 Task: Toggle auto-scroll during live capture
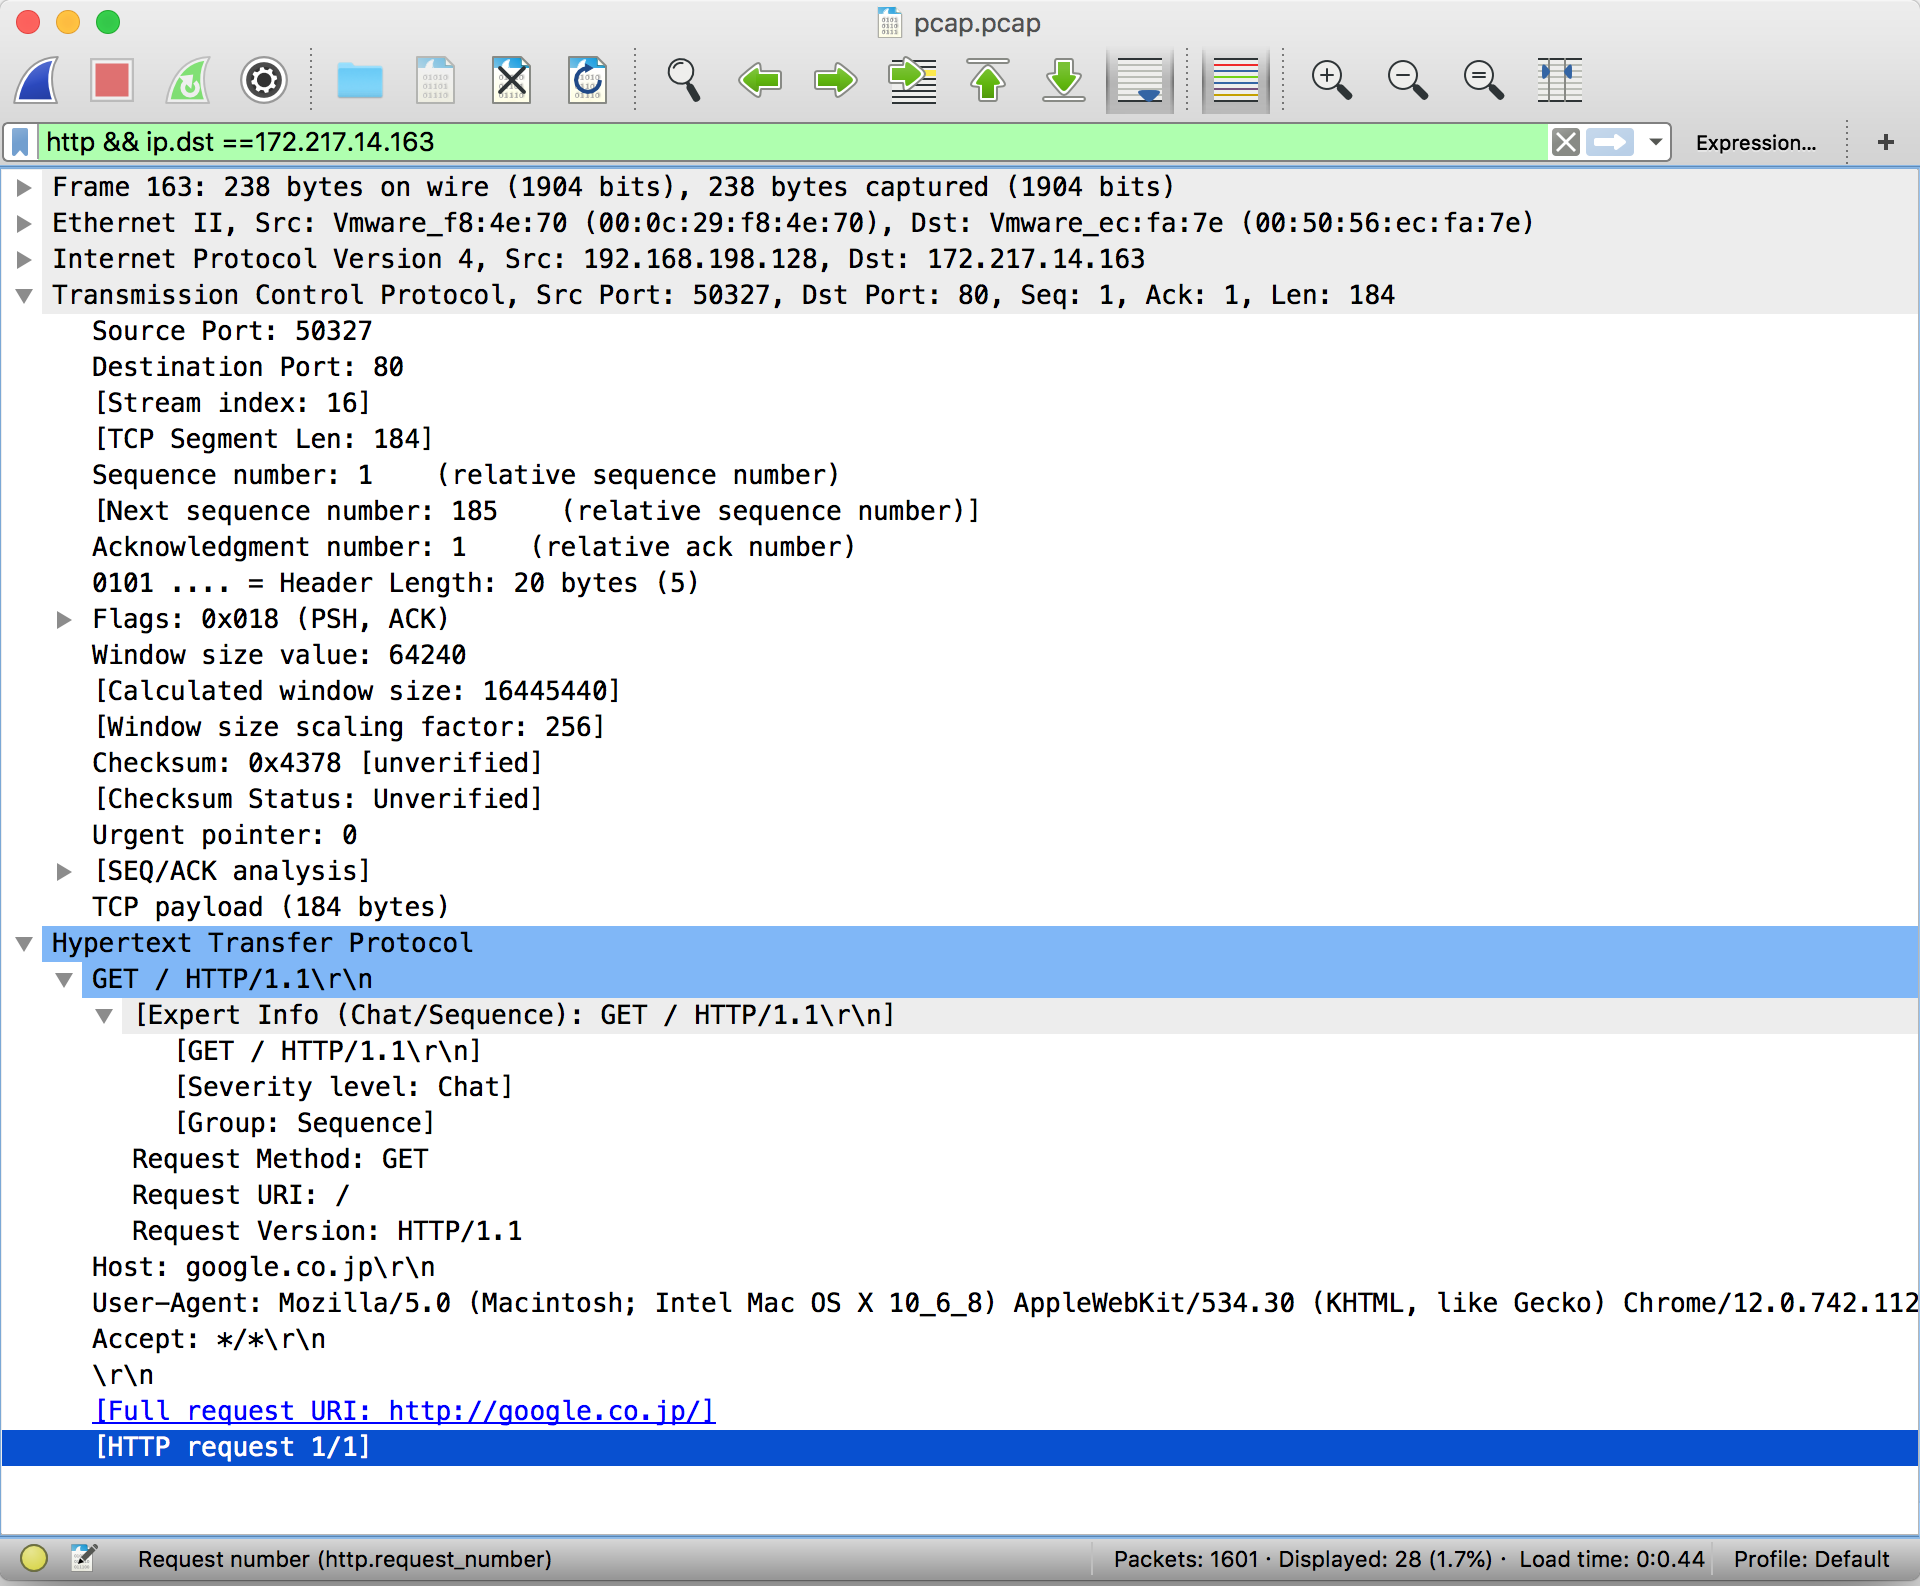tap(1139, 80)
